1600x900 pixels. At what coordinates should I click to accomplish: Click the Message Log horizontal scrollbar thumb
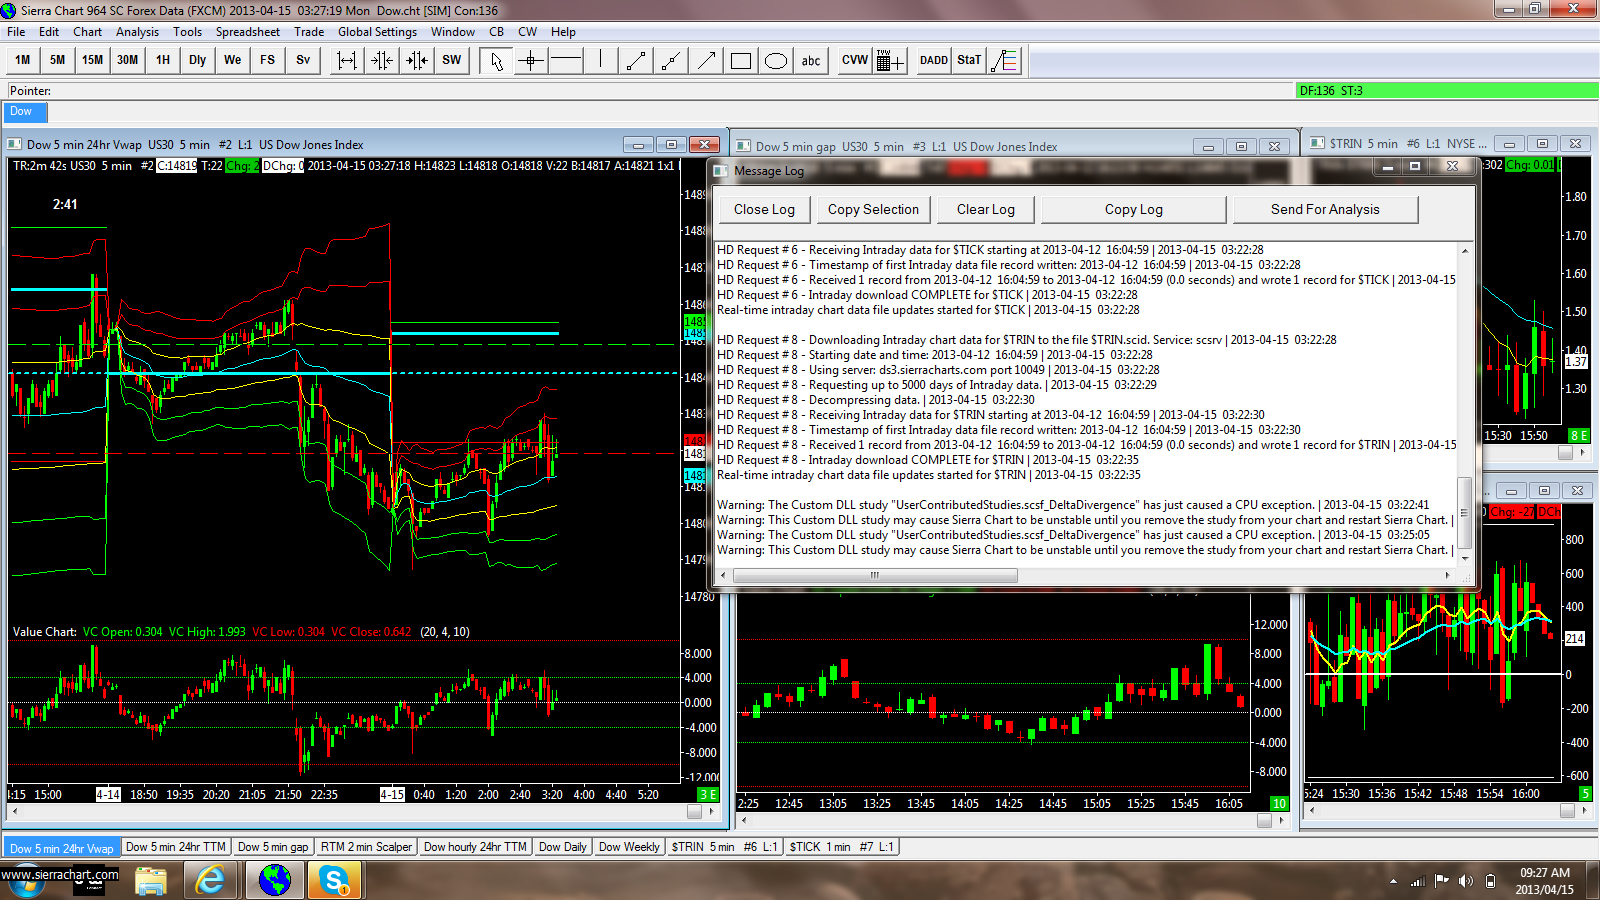[x=875, y=575]
